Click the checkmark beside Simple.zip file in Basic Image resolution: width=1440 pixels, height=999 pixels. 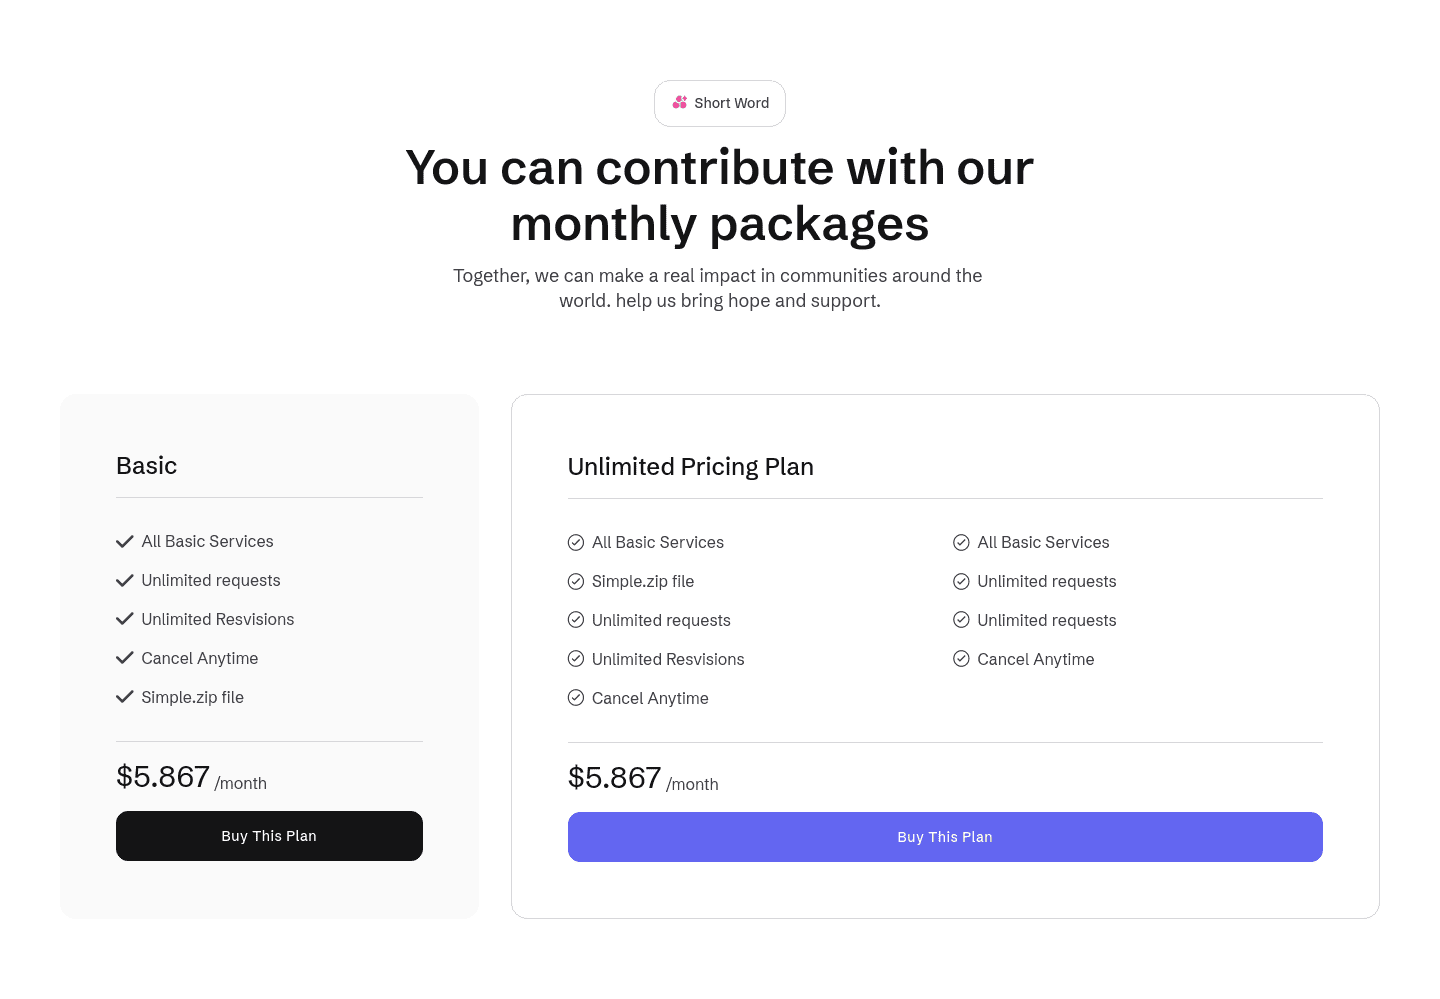point(124,696)
